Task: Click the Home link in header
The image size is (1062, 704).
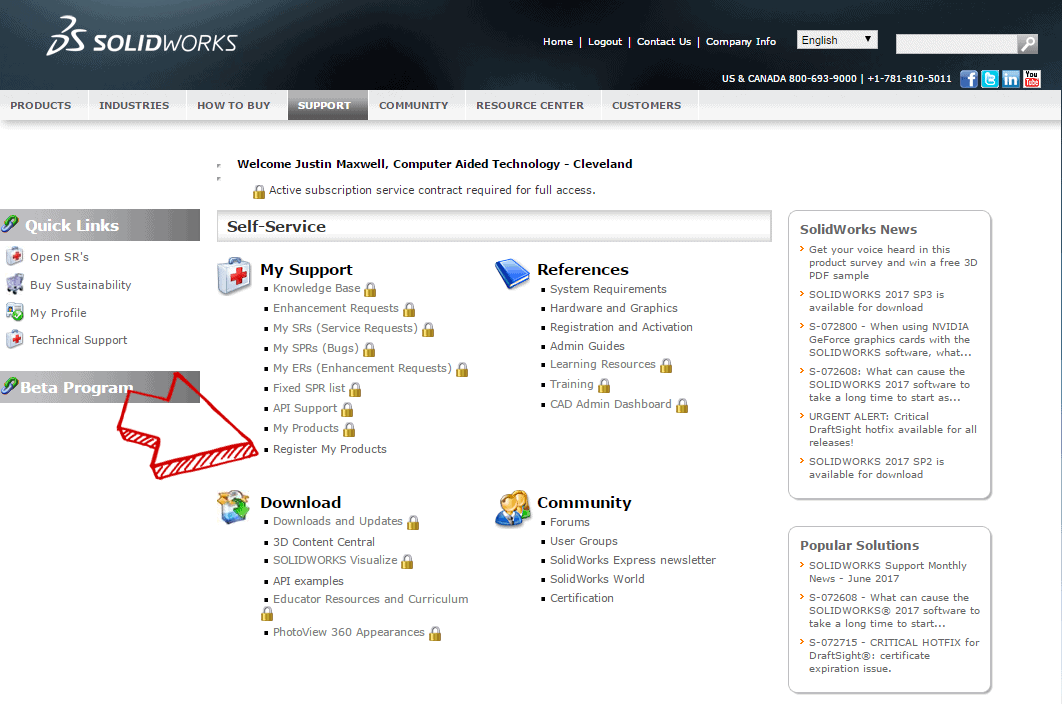Action: click(558, 41)
